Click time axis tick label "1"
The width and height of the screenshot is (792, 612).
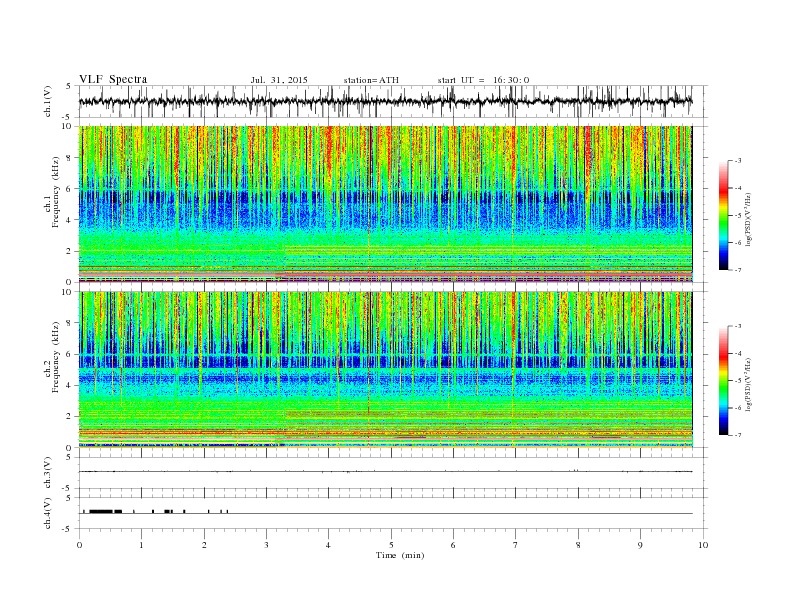coord(141,545)
